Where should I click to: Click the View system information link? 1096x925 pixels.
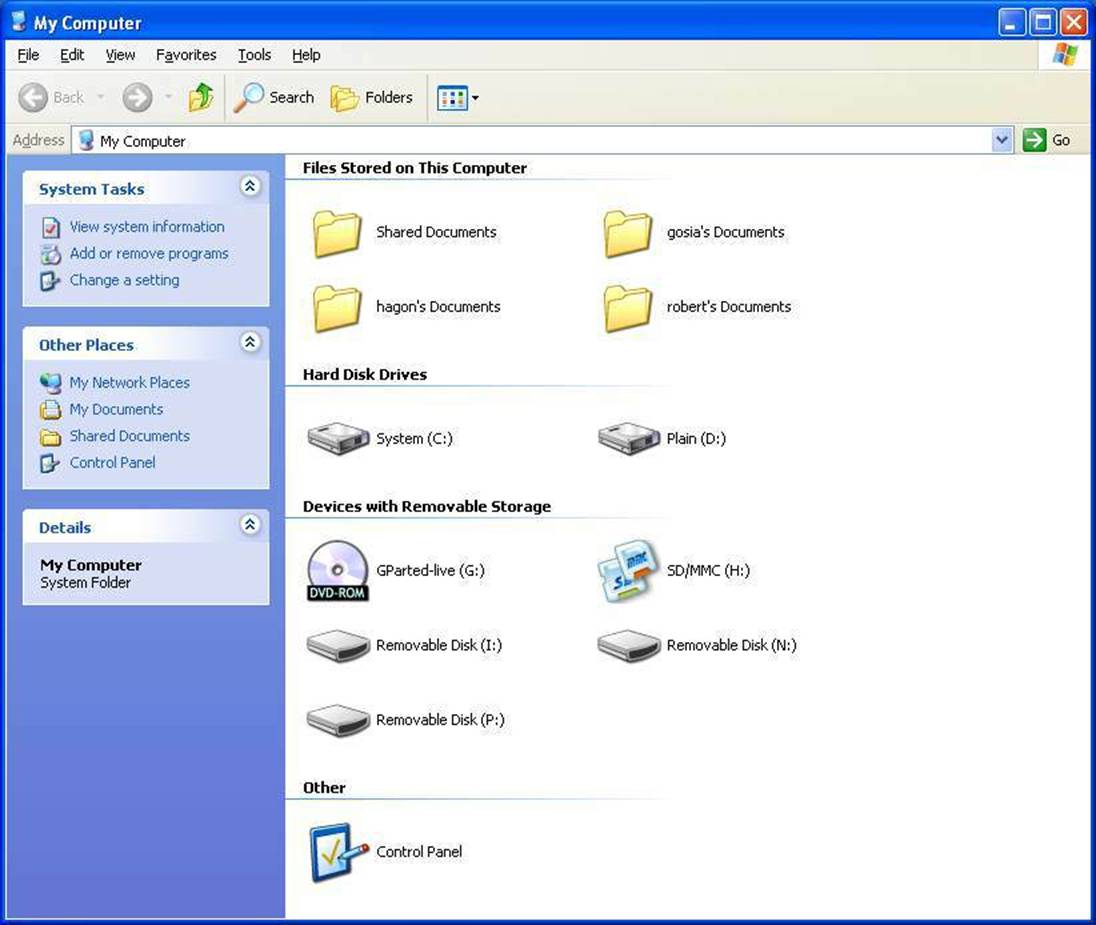[146, 227]
